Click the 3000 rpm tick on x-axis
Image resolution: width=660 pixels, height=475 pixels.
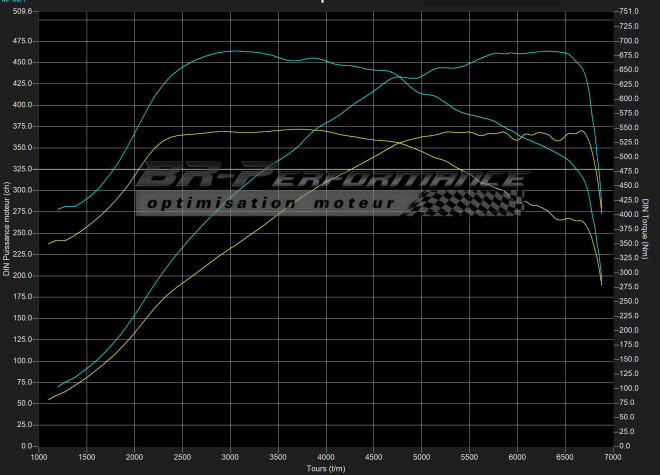(231, 456)
